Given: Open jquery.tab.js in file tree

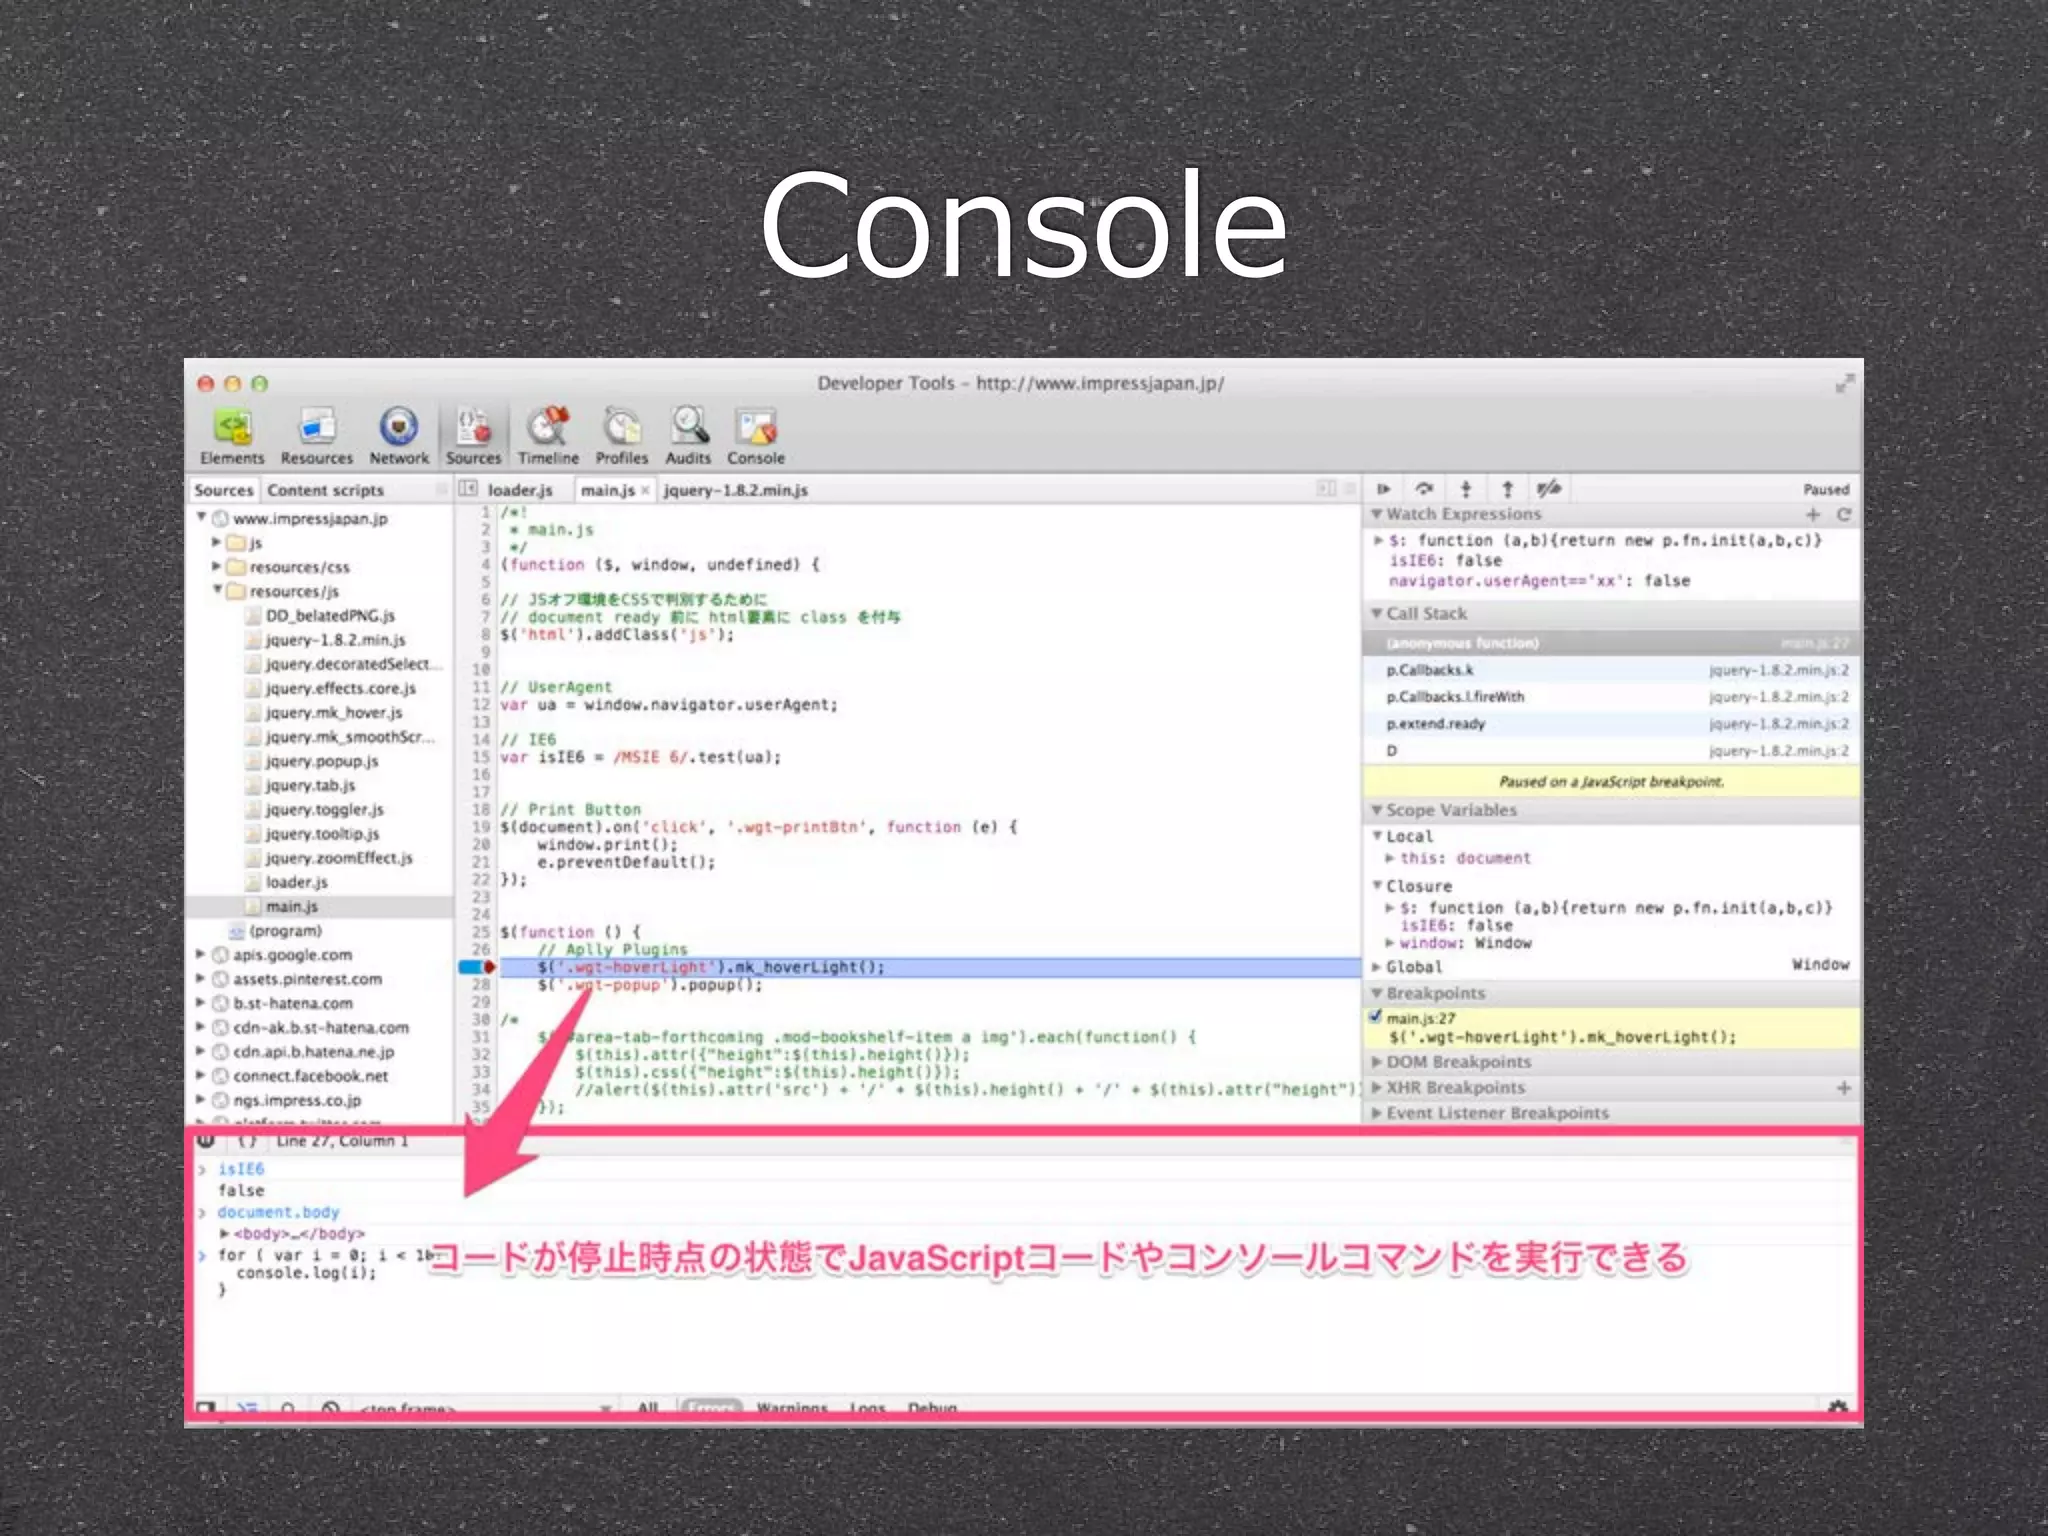Looking at the screenshot, I should pyautogui.click(x=310, y=785).
